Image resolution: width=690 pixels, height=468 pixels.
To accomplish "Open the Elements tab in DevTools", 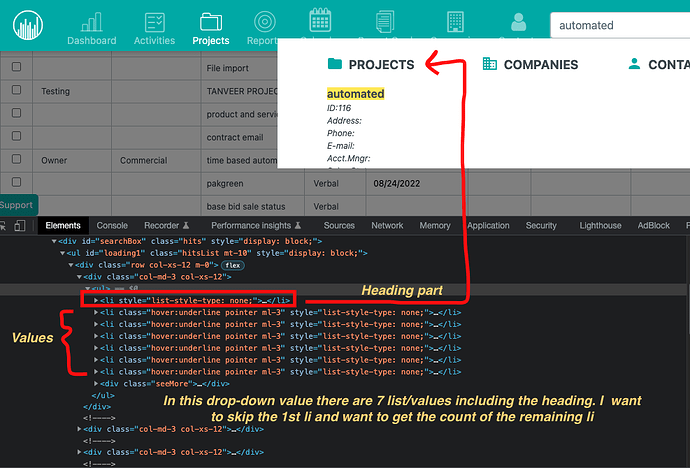I will (63, 226).
